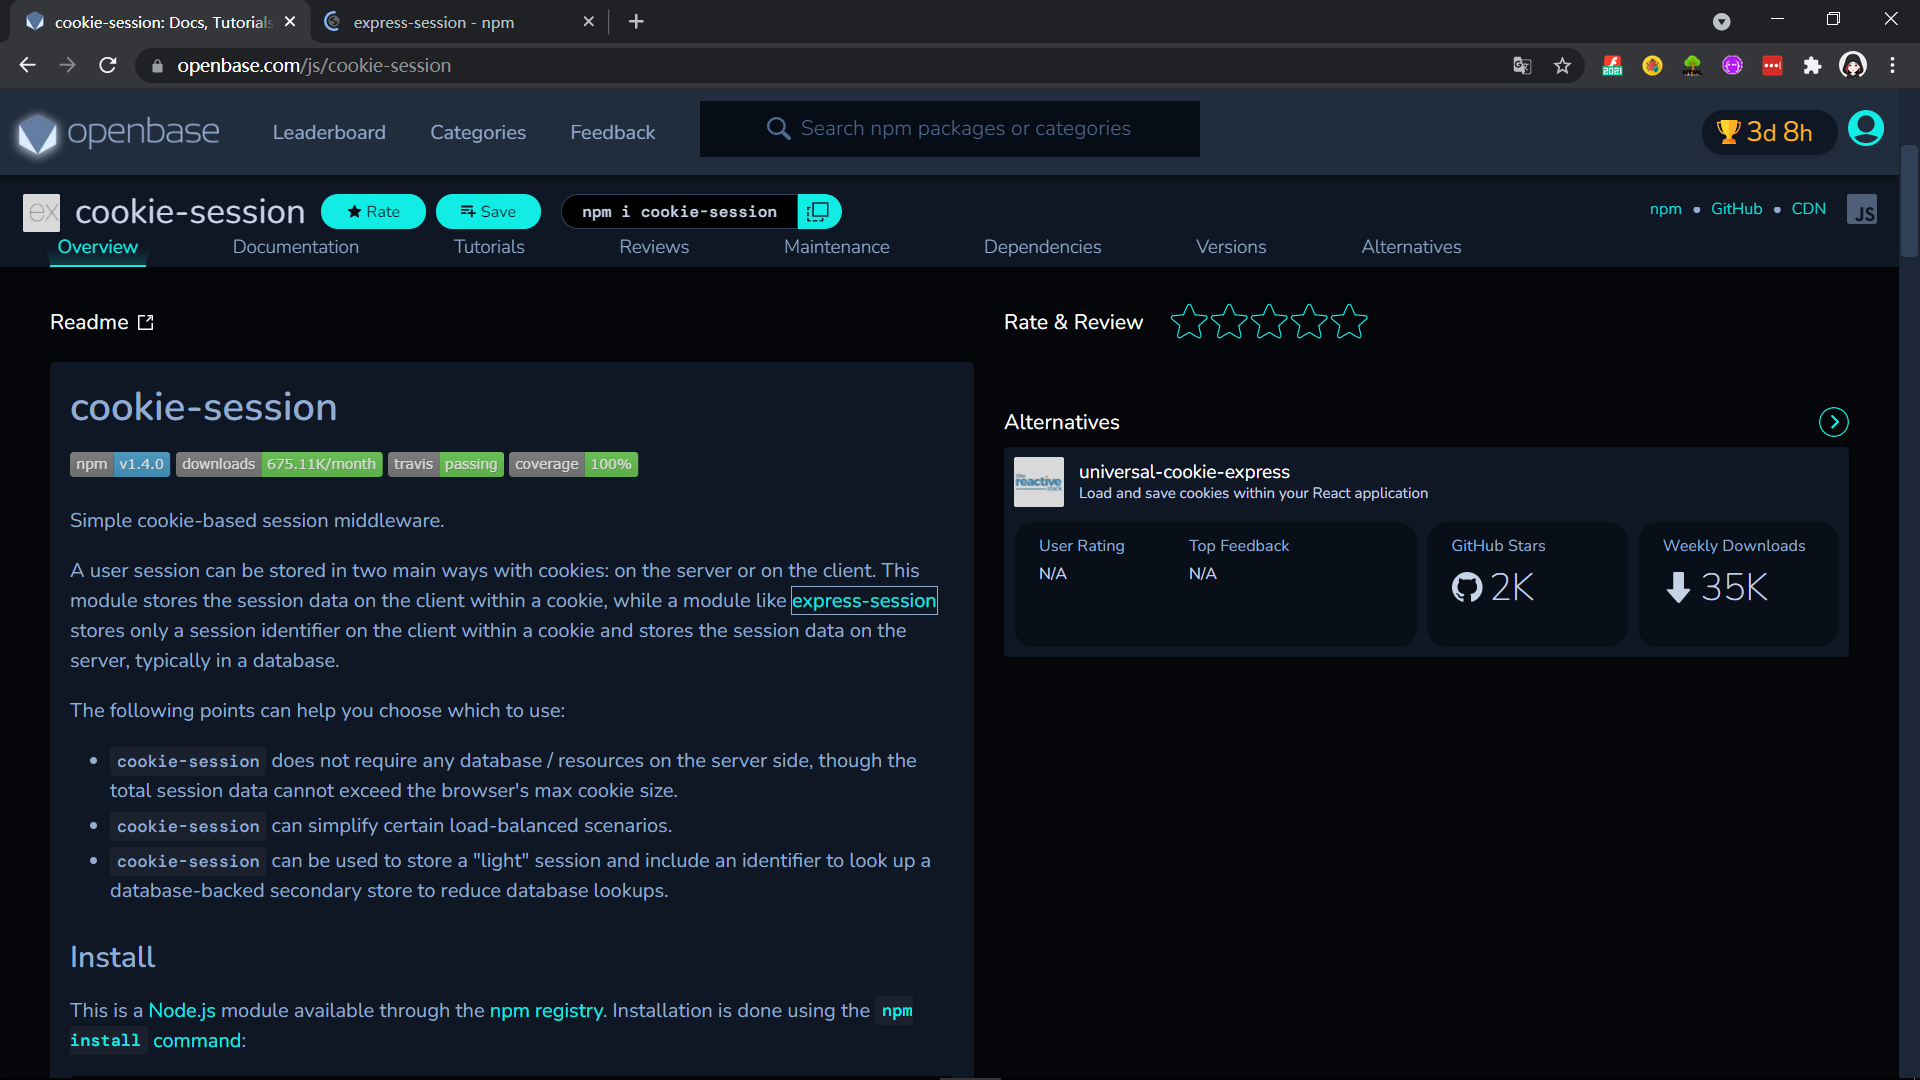Click the page vertical scrollbar
The image size is (1920, 1080).
pos(1909,200)
